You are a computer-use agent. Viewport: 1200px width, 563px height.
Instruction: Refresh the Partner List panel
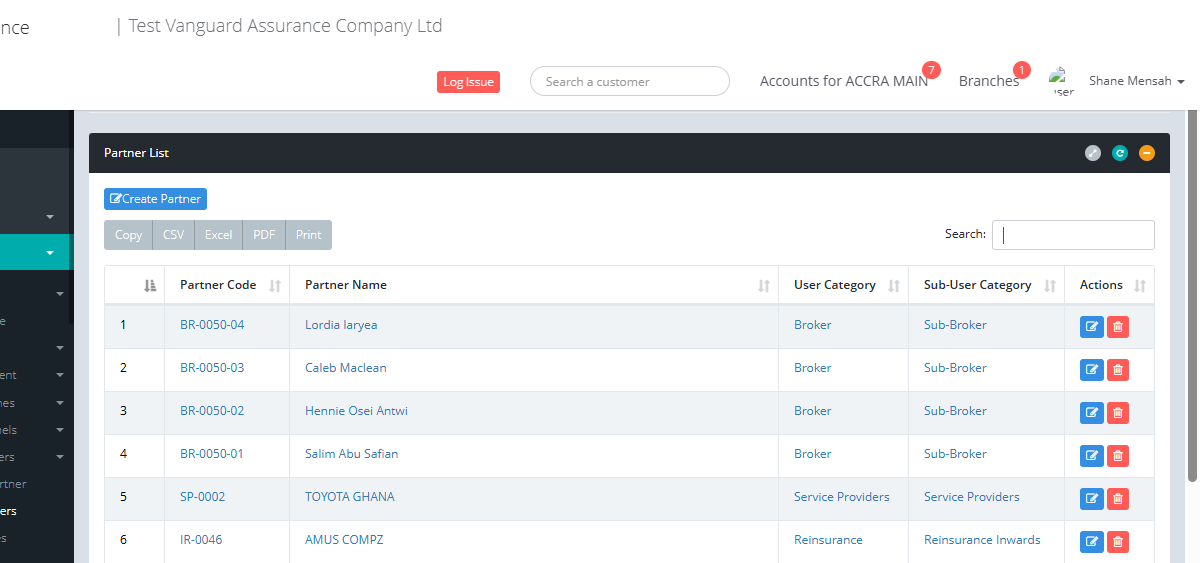1120,153
